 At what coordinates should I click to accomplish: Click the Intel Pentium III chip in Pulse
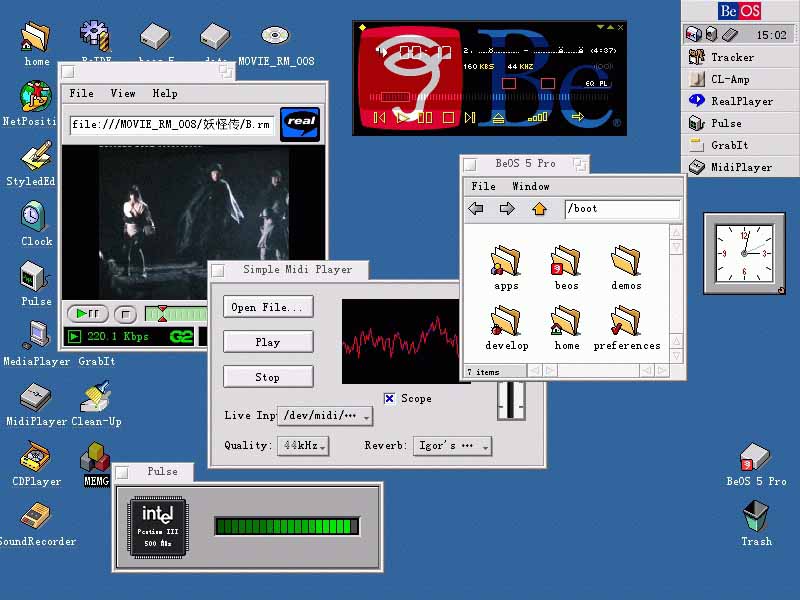click(x=158, y=528)
